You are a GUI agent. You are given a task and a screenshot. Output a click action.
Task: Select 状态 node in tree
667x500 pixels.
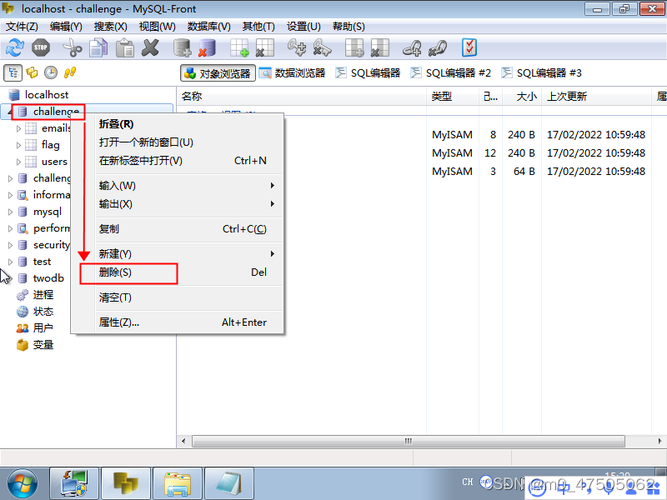coord(43,311)
